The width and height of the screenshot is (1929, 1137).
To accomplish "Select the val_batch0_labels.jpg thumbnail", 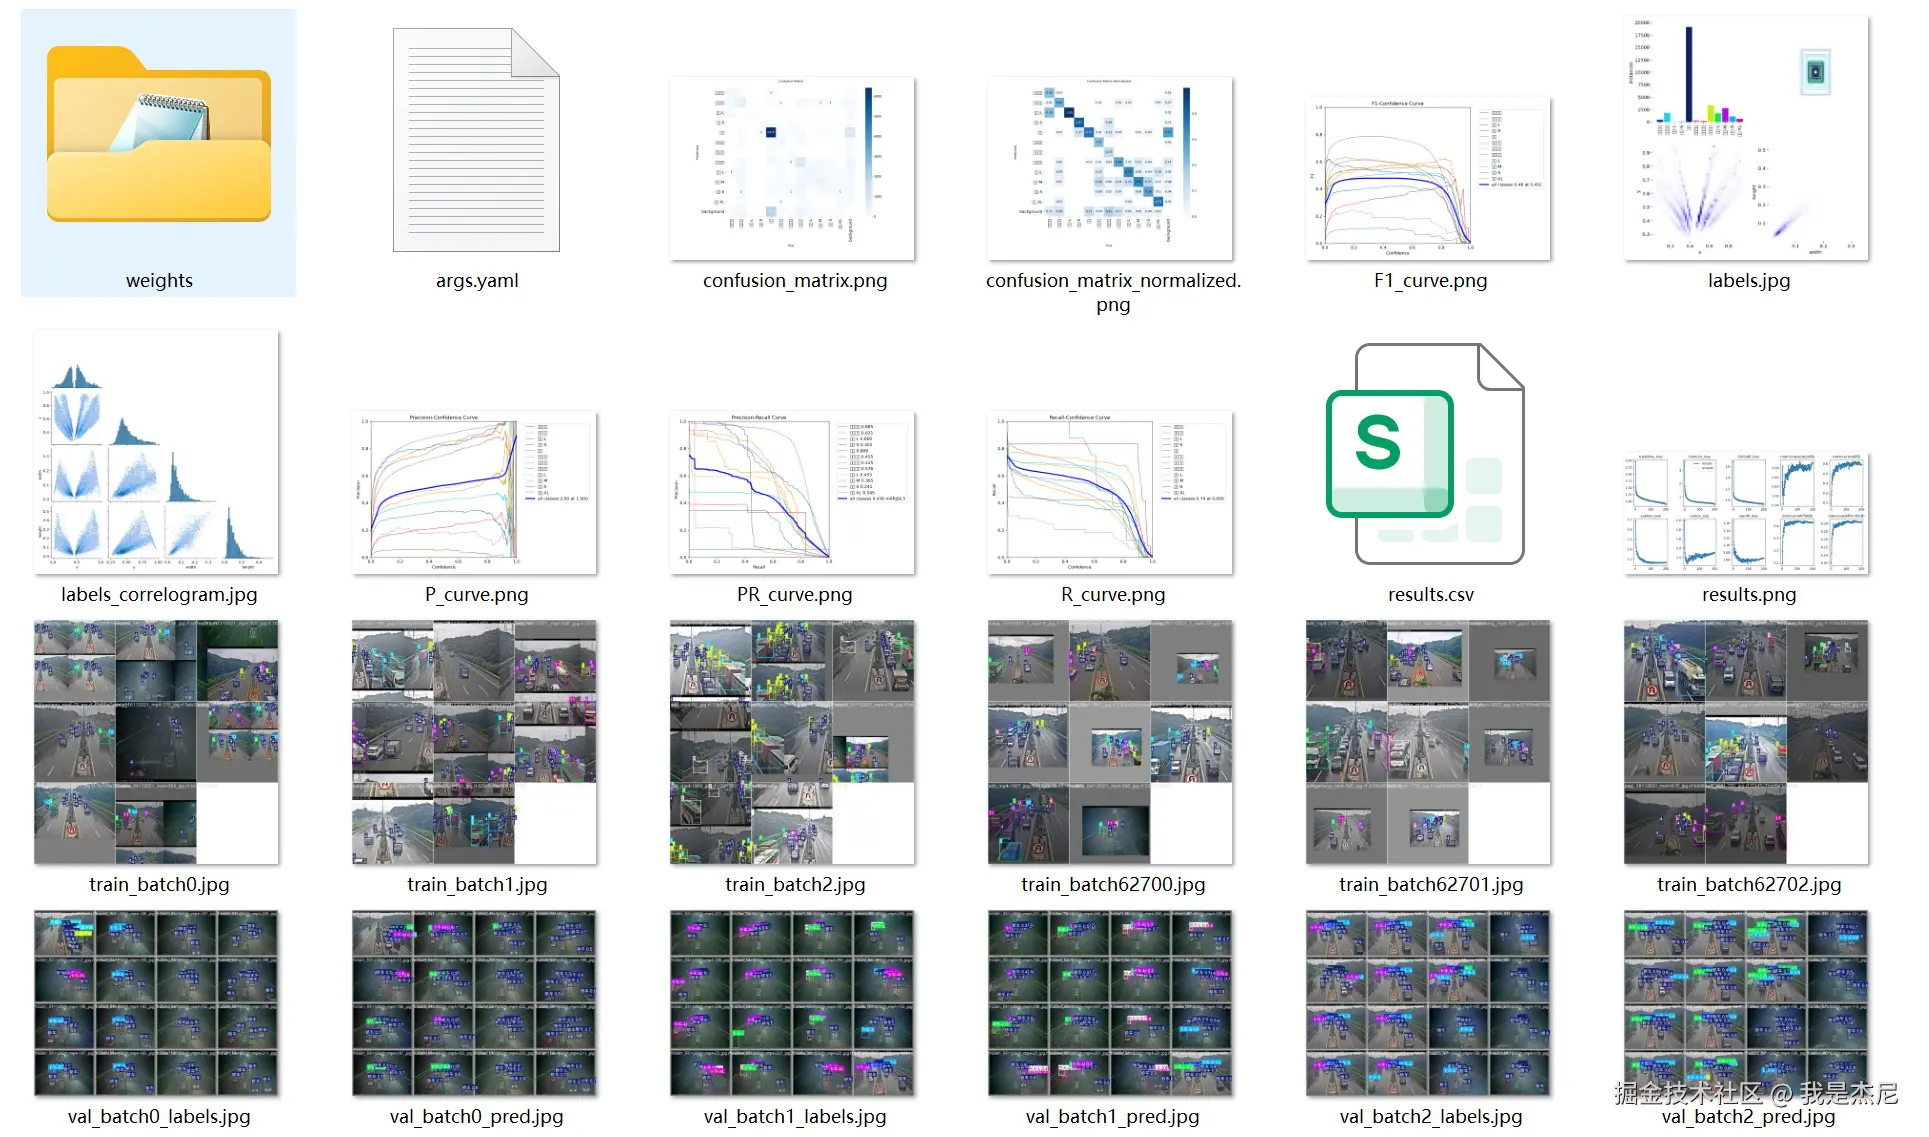I will (x=156, y=1003).
